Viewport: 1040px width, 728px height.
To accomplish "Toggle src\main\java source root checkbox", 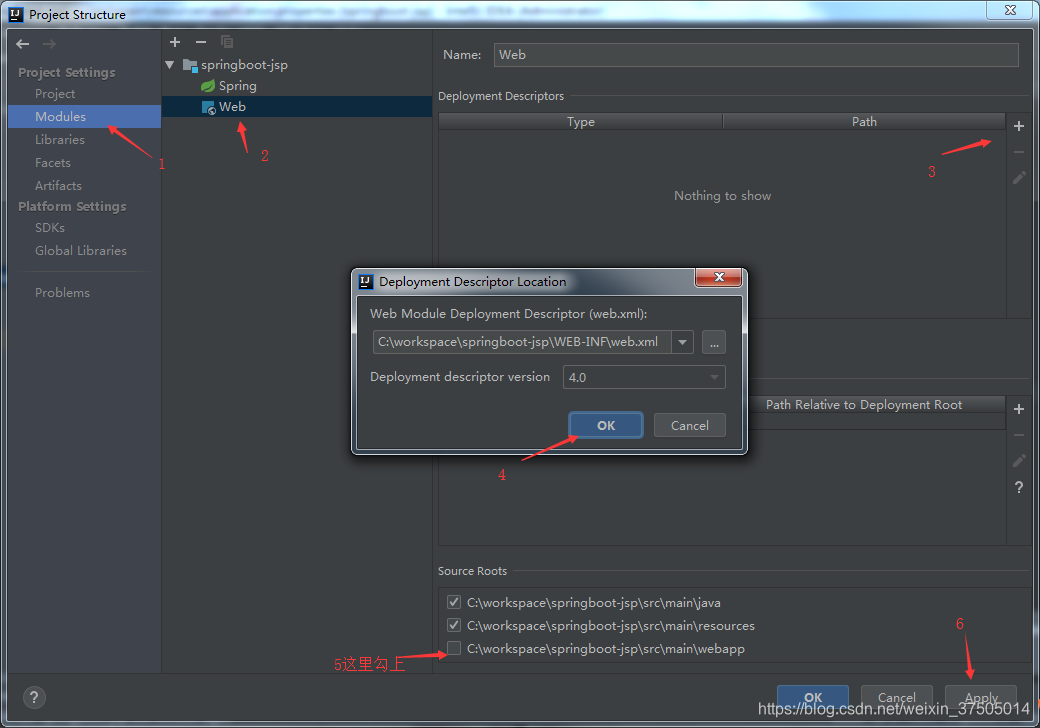I will [454, 602].
